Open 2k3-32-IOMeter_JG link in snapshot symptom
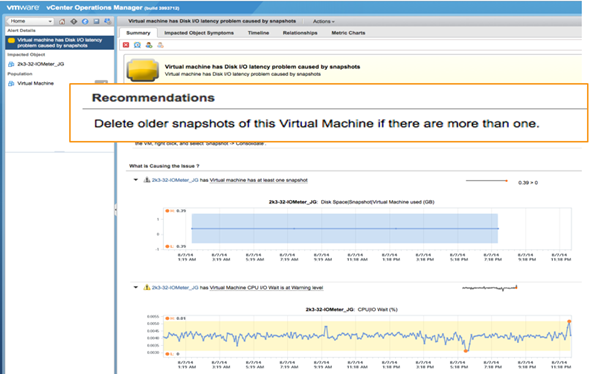 tap(175, 180)
